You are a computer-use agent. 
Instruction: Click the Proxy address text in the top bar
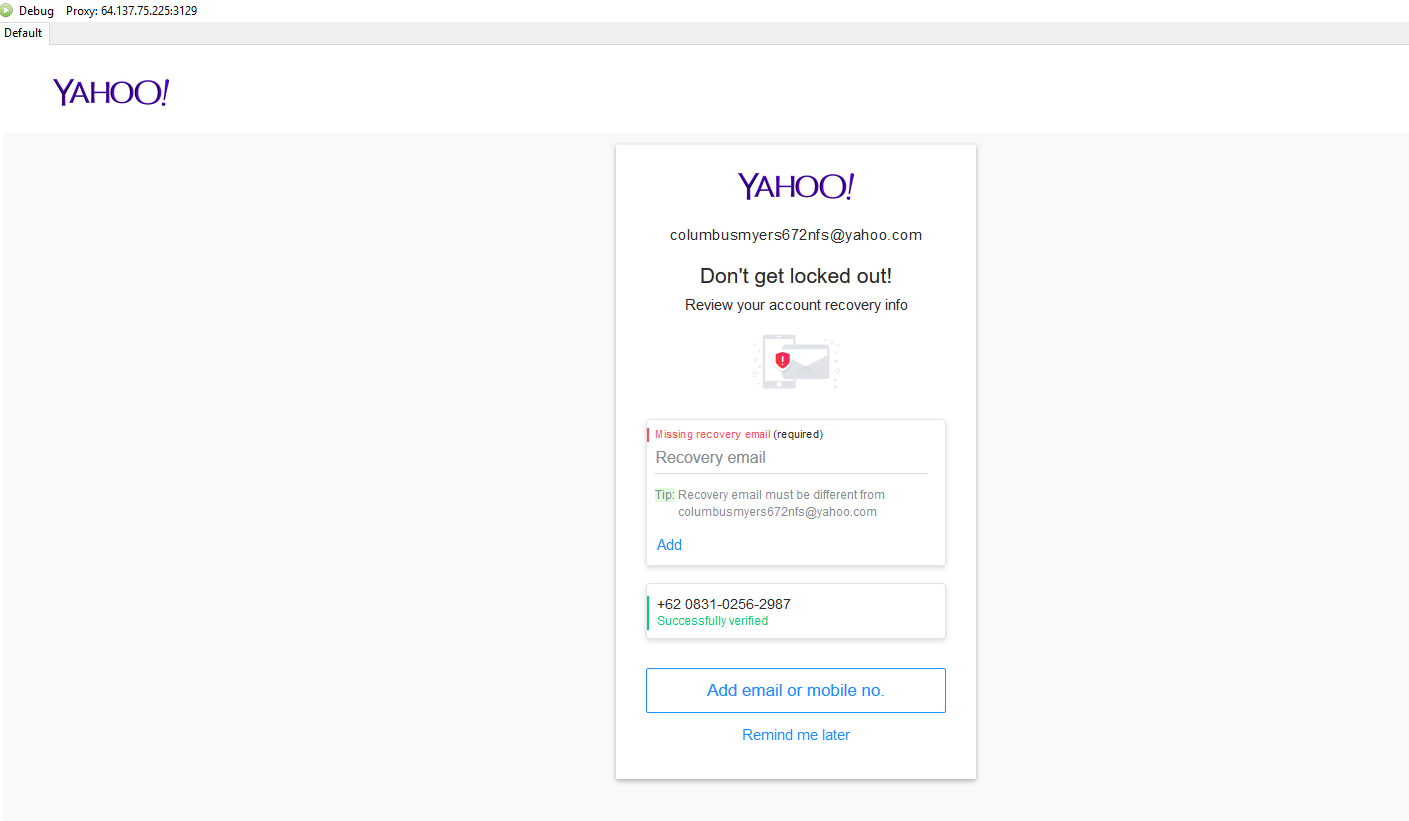[x=131, y=11]
